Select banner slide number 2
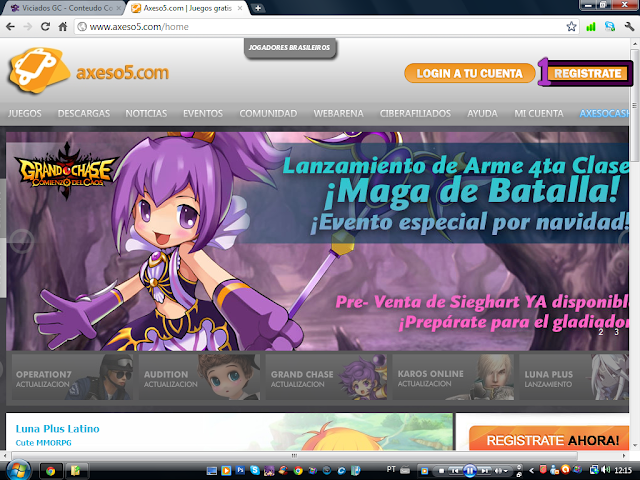Screen dimensions: 640x480 coord(601,332)
